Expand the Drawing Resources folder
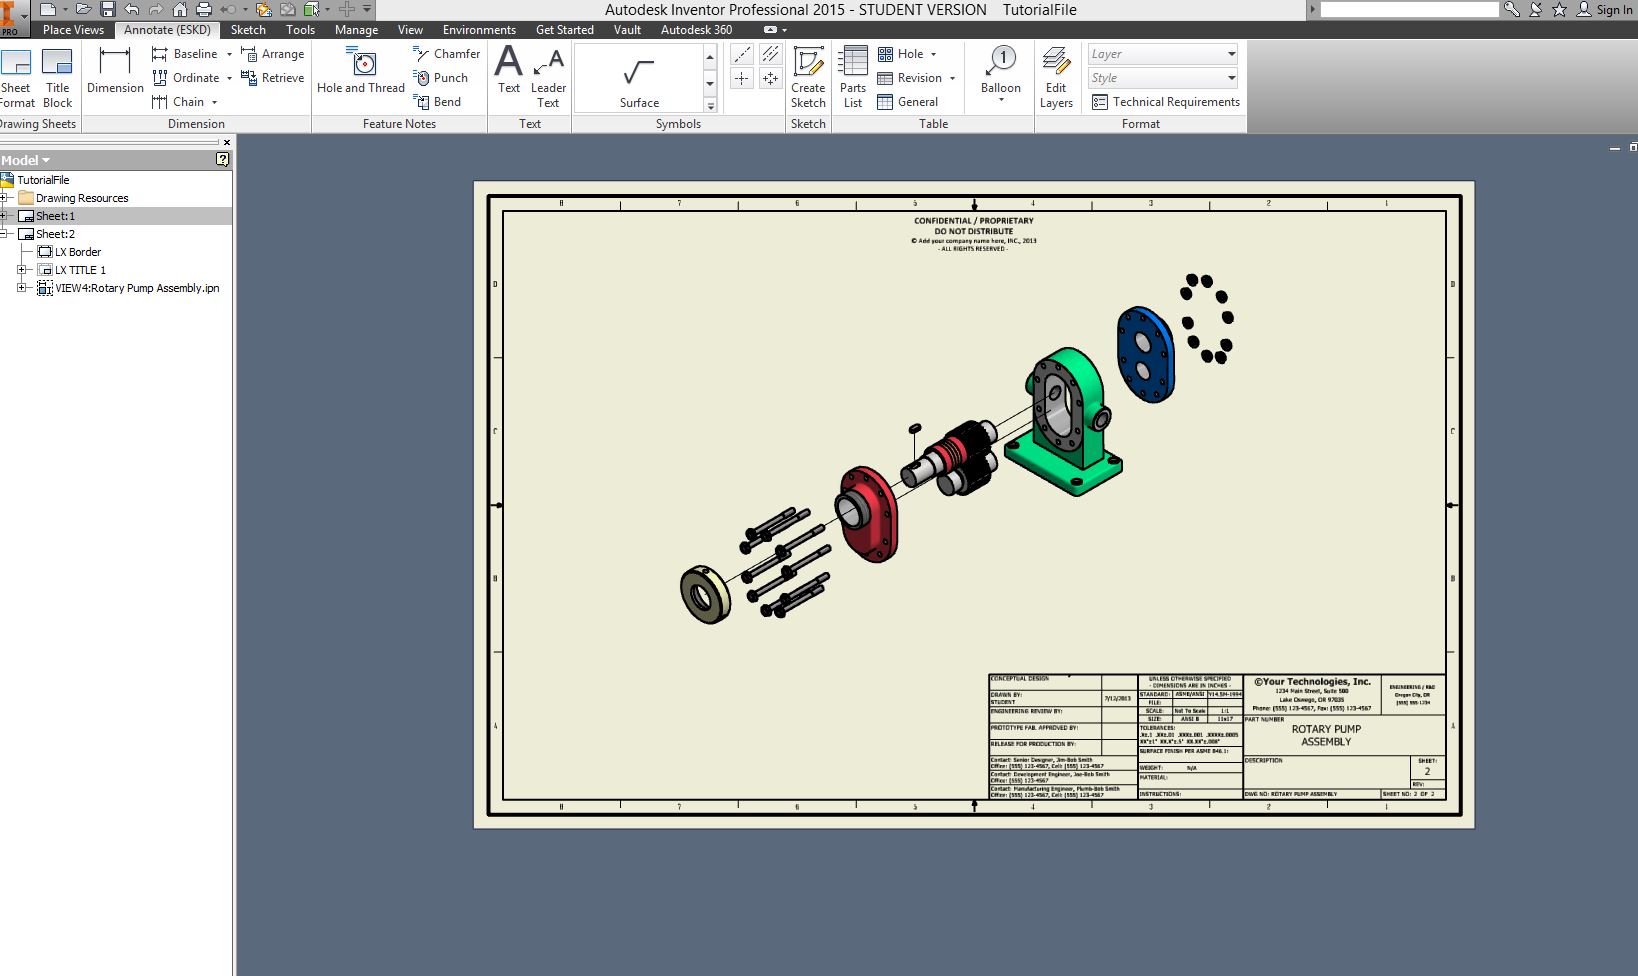 pyautogui.click(x=4, y=198)
